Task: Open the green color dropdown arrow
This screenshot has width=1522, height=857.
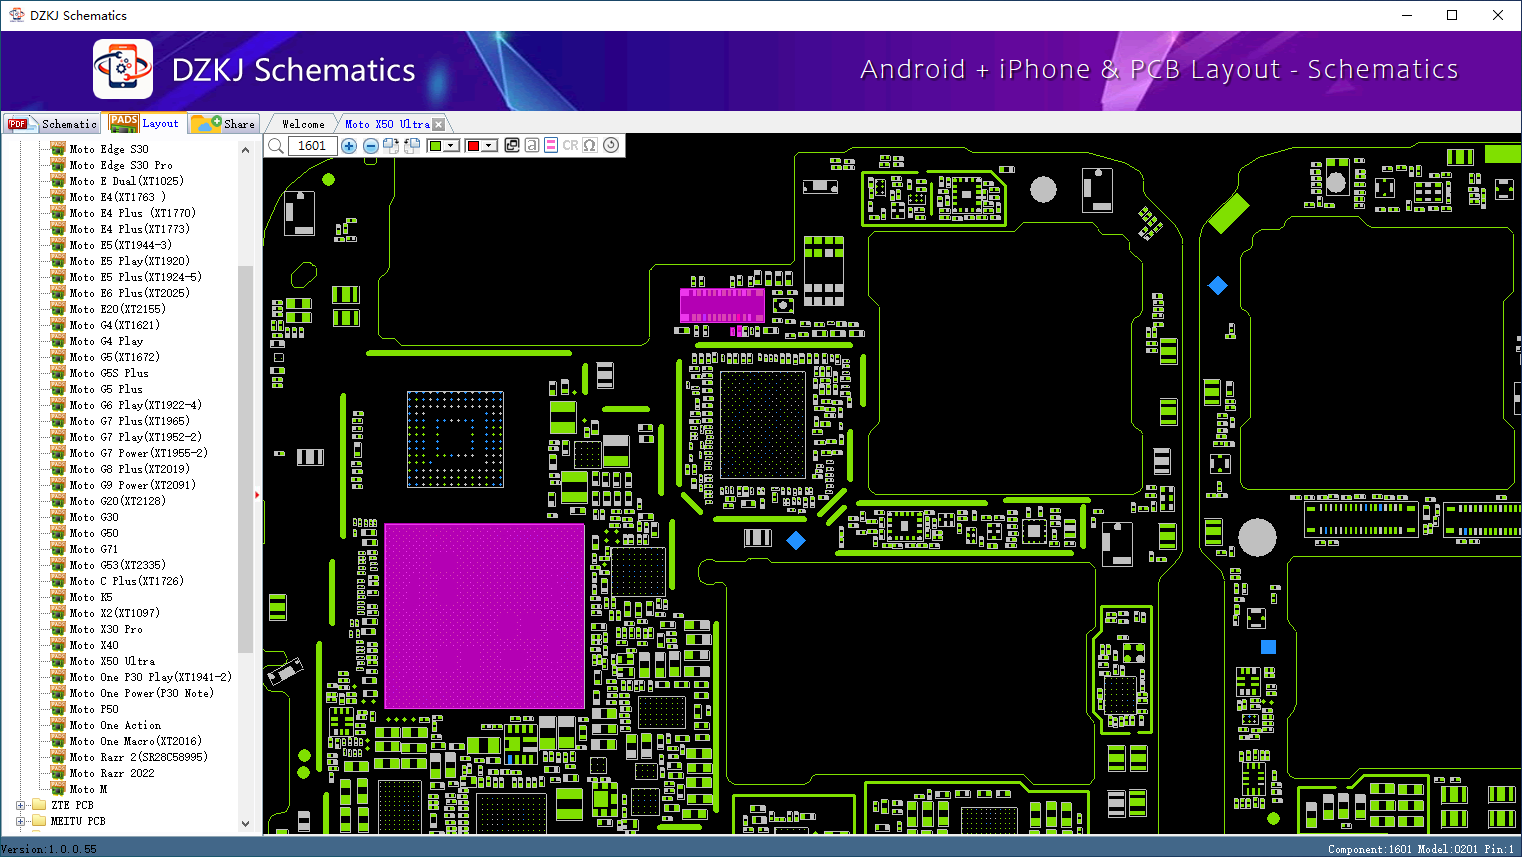Action: click(451, 146)
